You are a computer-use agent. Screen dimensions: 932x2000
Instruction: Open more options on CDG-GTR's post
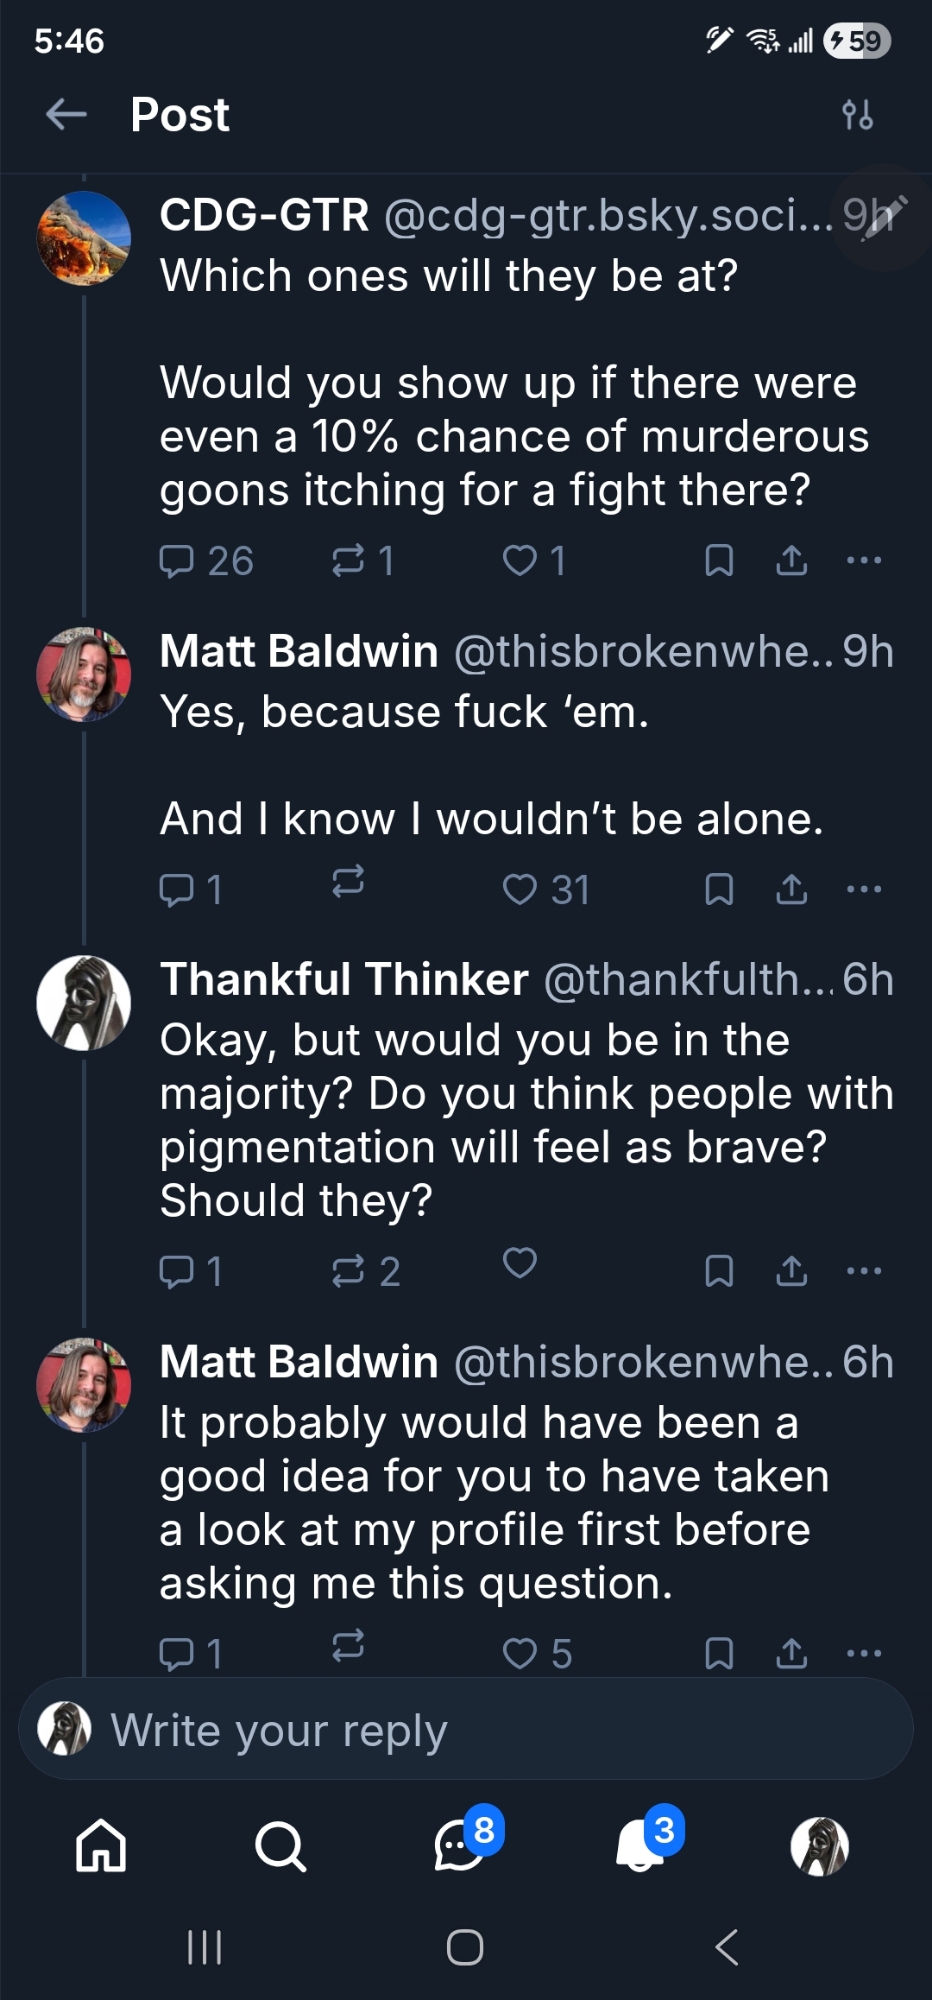[864, 561]
